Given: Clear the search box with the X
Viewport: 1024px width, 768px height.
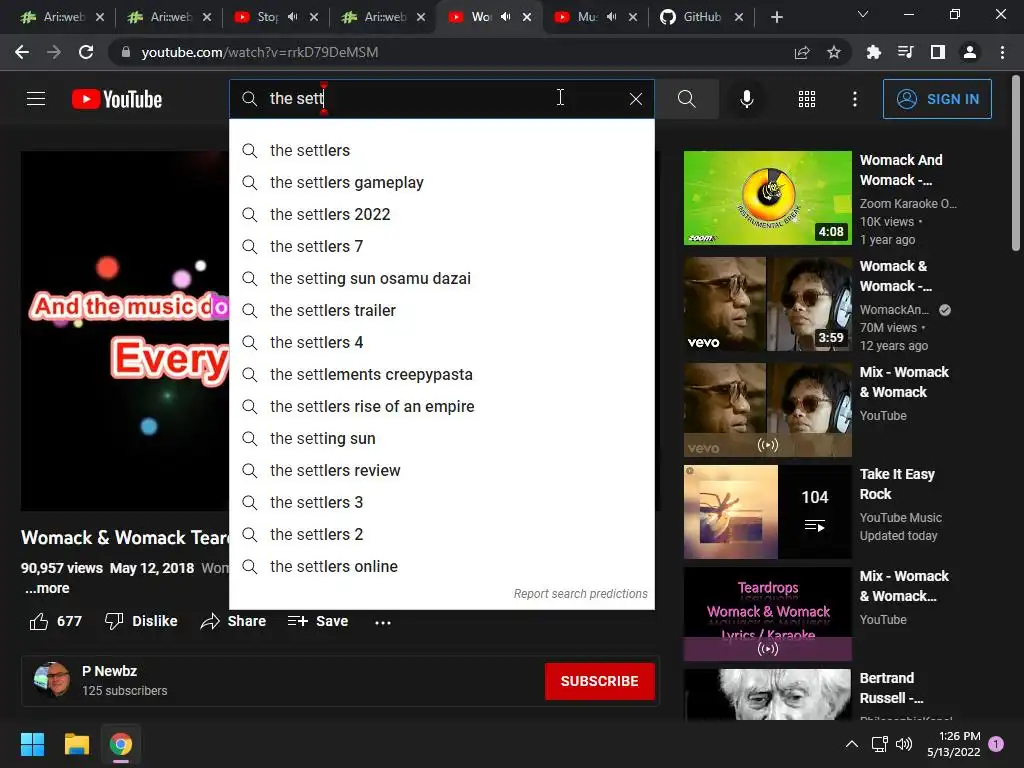Looking at the screenshot, I should [635, 99].
